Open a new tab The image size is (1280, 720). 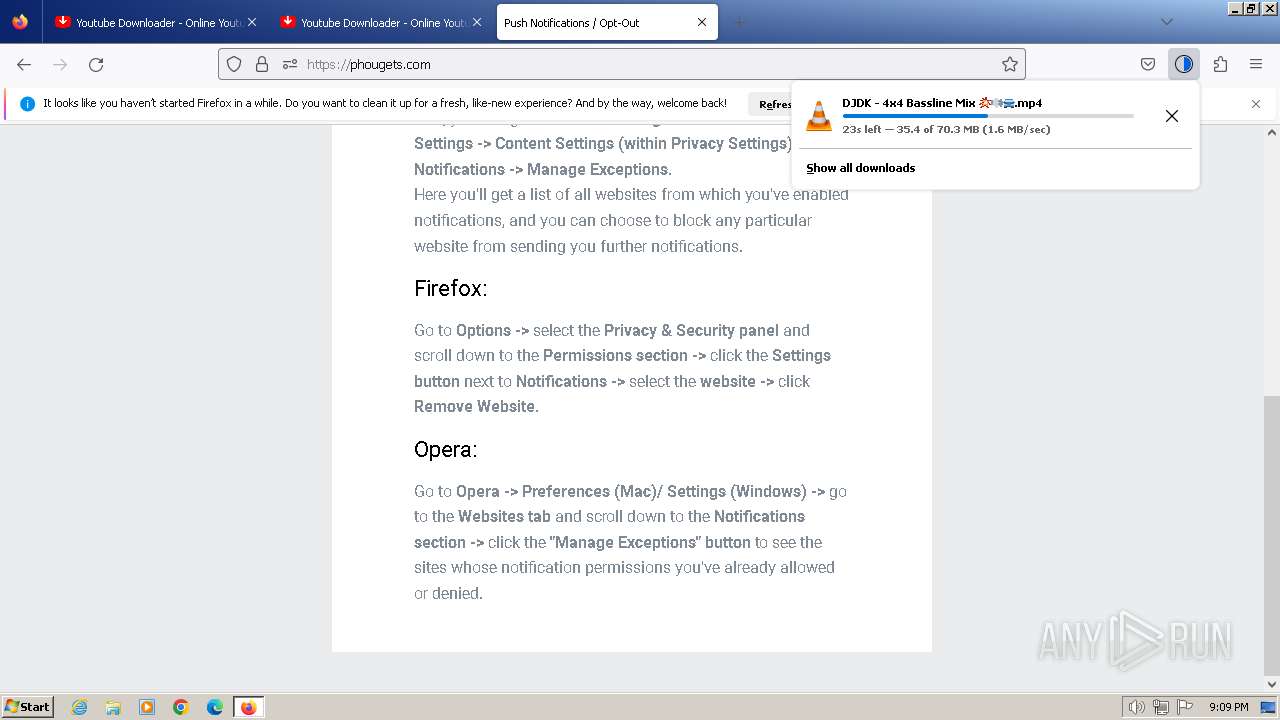739,22
